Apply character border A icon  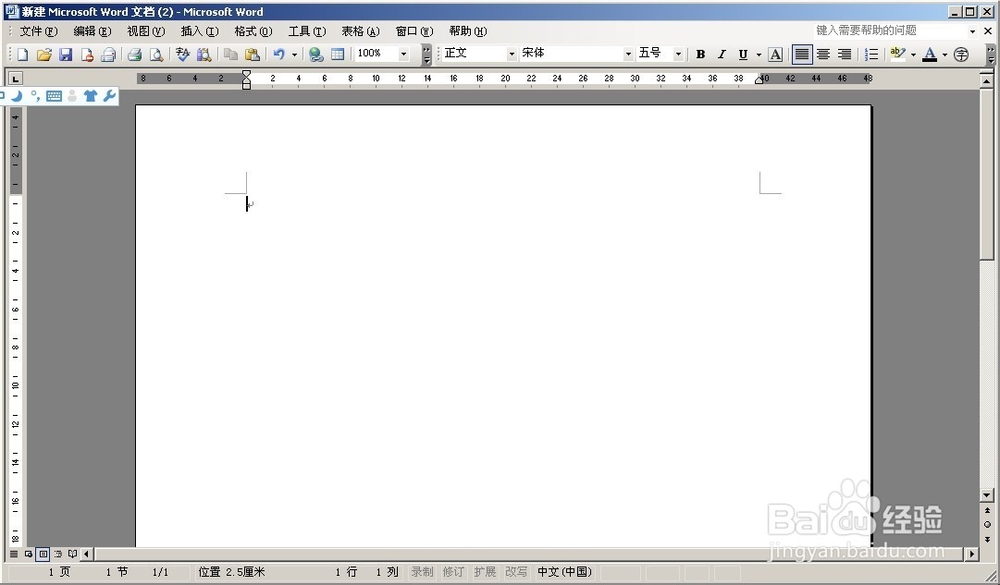pyautogui.click(x=776, y=54)
